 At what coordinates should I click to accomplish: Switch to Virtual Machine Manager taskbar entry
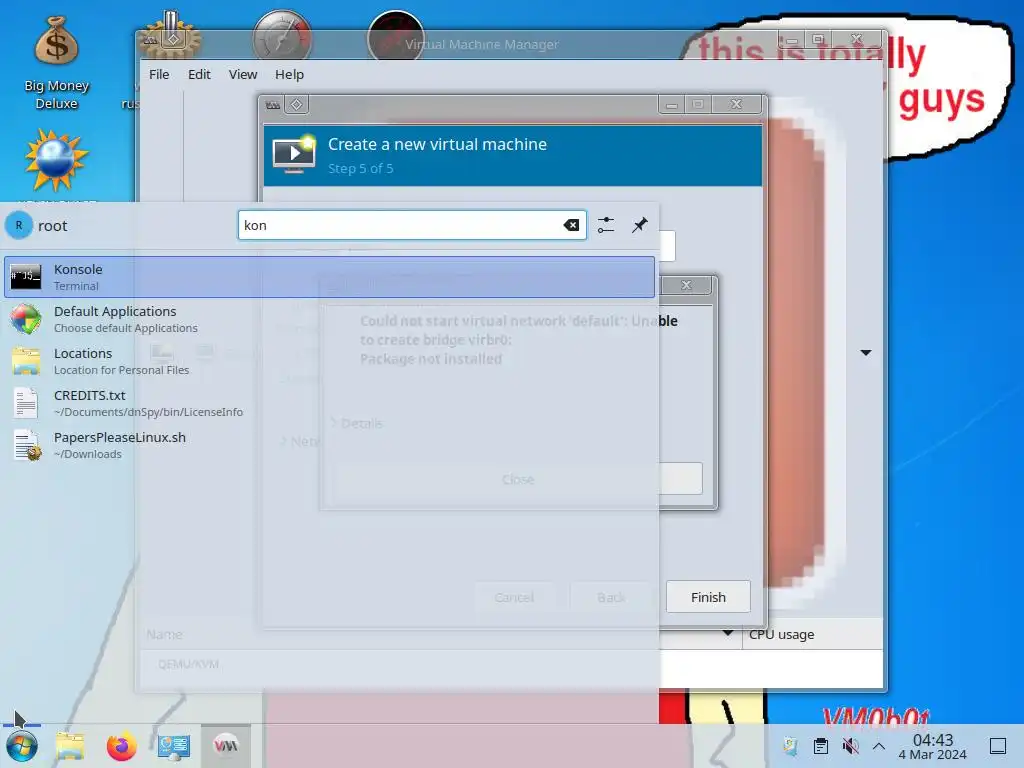(x=226, y=746)
